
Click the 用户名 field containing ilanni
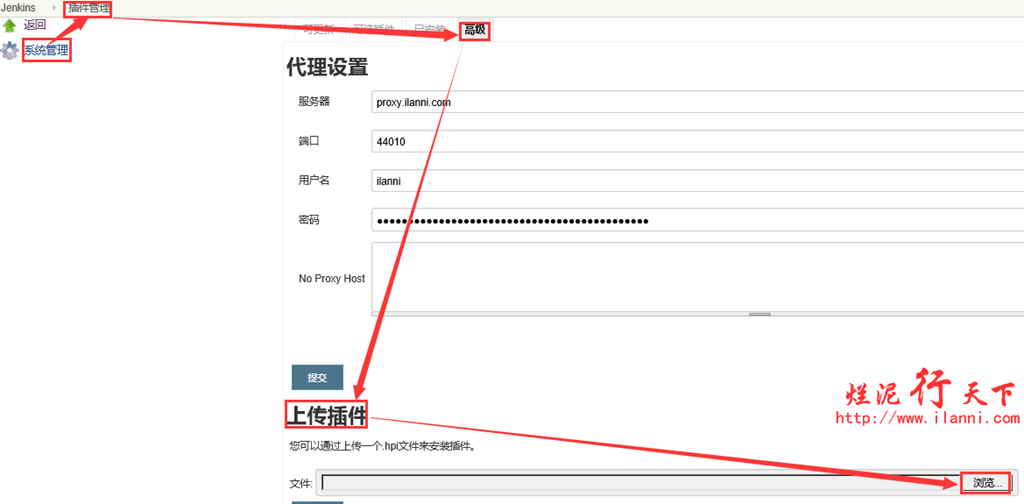(x=696, y=180)
